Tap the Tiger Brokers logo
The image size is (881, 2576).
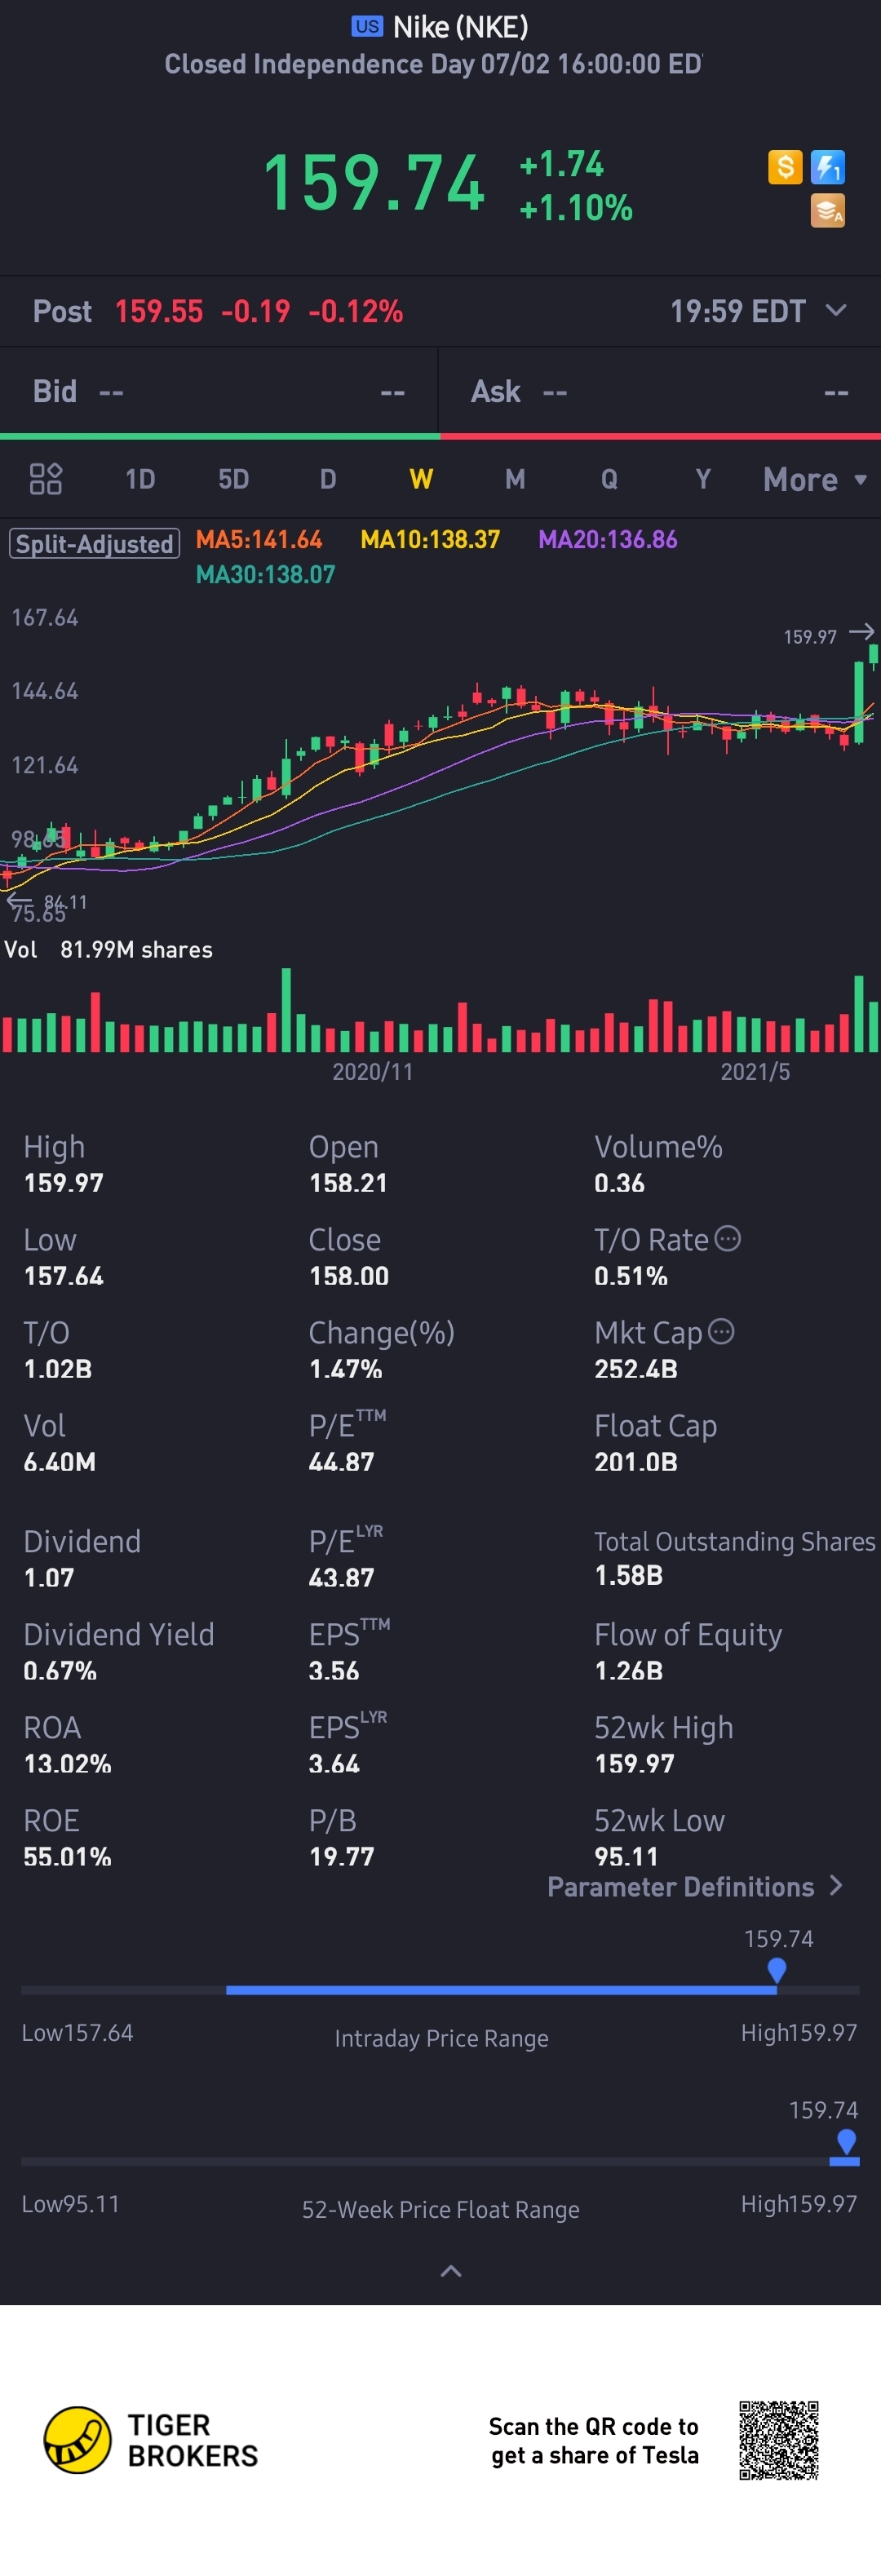[x=77, y=2440]
